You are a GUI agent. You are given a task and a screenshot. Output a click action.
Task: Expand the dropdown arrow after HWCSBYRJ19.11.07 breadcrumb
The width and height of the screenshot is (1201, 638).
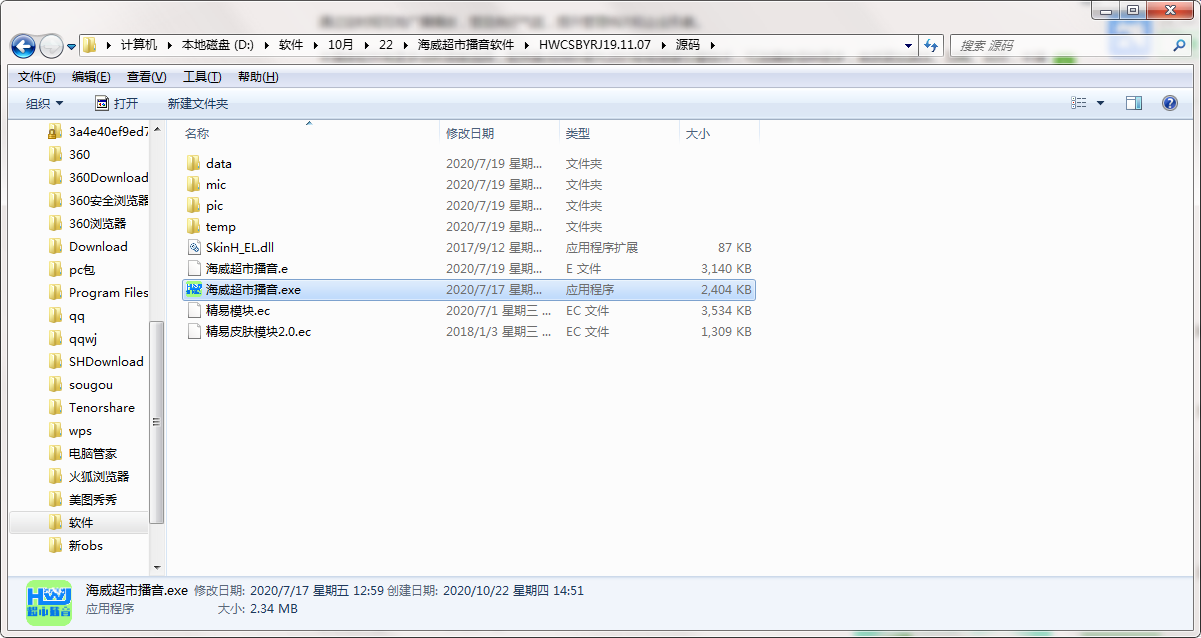click(x=663, y=45)
